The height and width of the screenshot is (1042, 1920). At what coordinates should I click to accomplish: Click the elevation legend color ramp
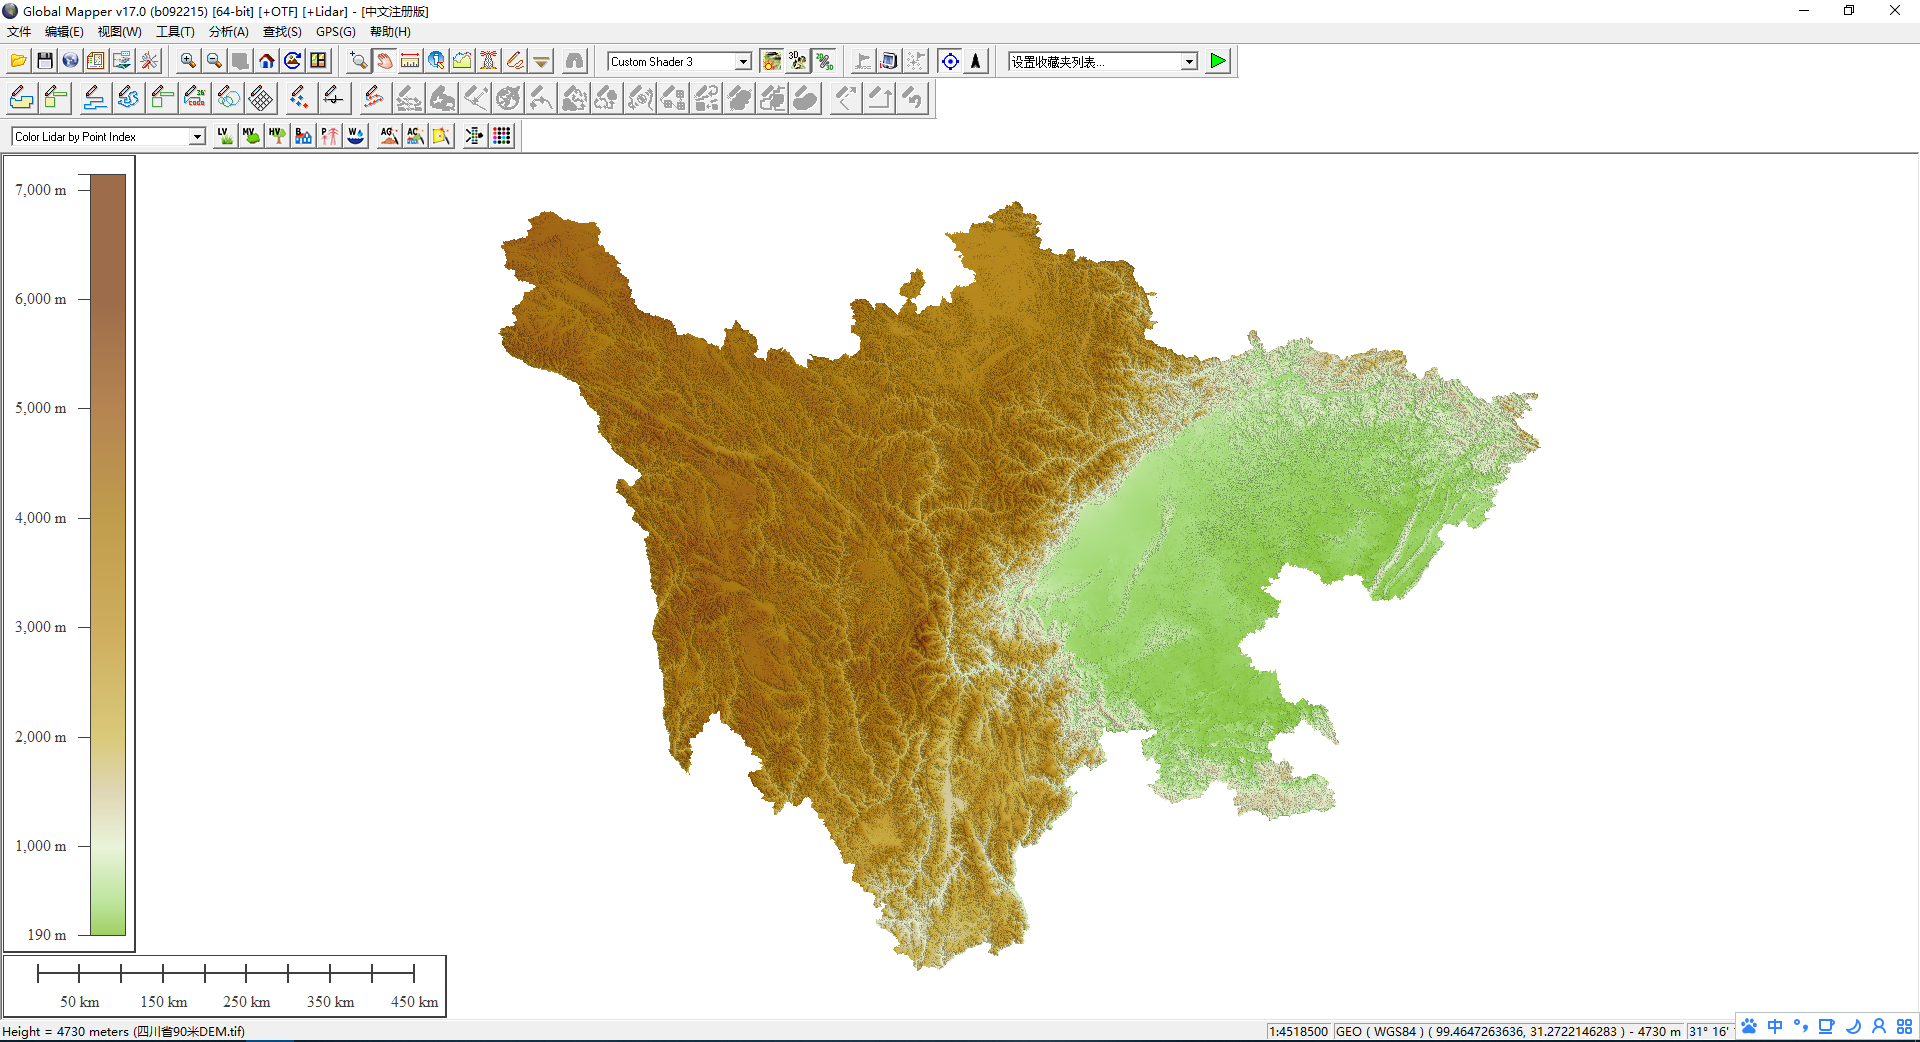coord(108,555)
